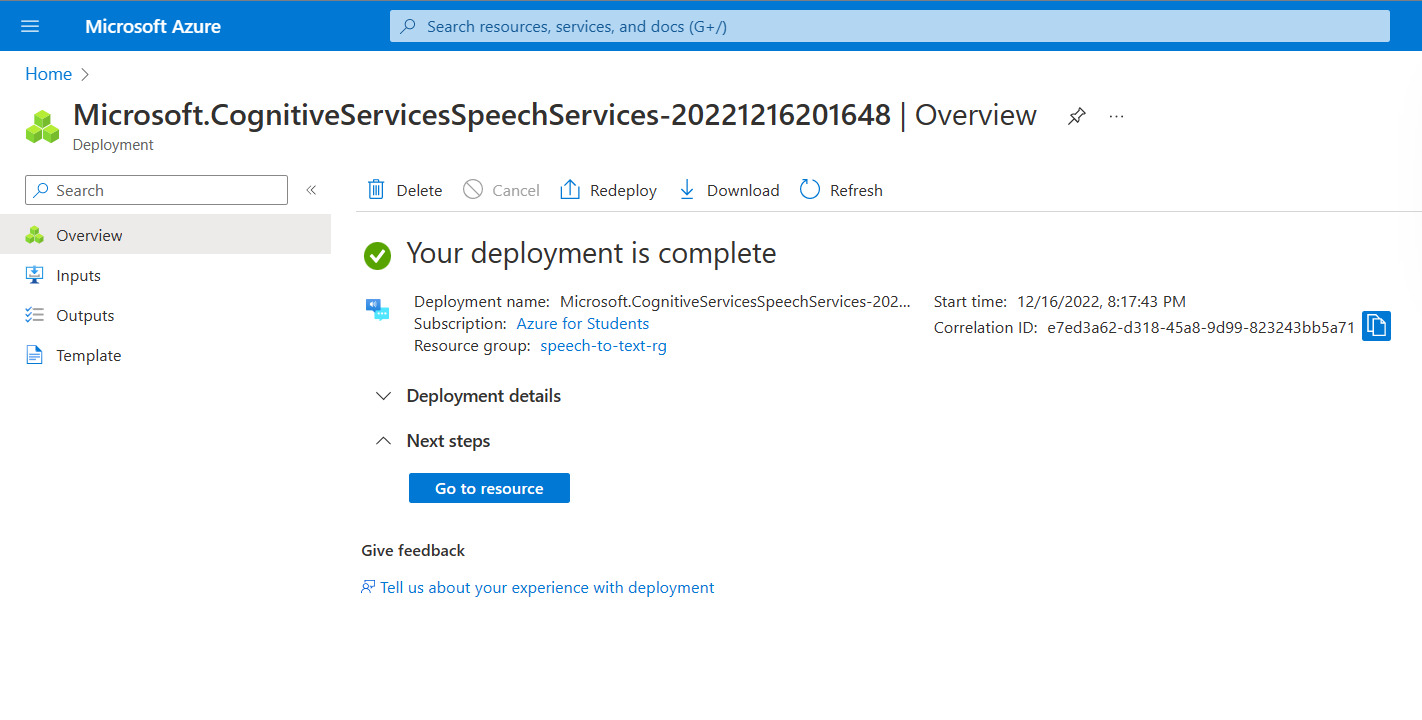The width and height of the screenshot is (1422, 720).
Task: Open the Azure for Students subscription link
Action: [582, 323]
